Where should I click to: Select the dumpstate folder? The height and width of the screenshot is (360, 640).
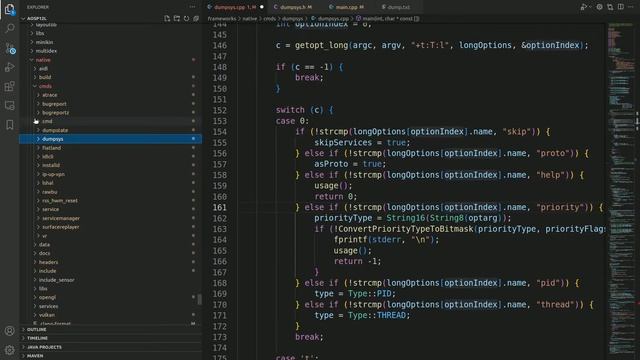tap(110, 130)
